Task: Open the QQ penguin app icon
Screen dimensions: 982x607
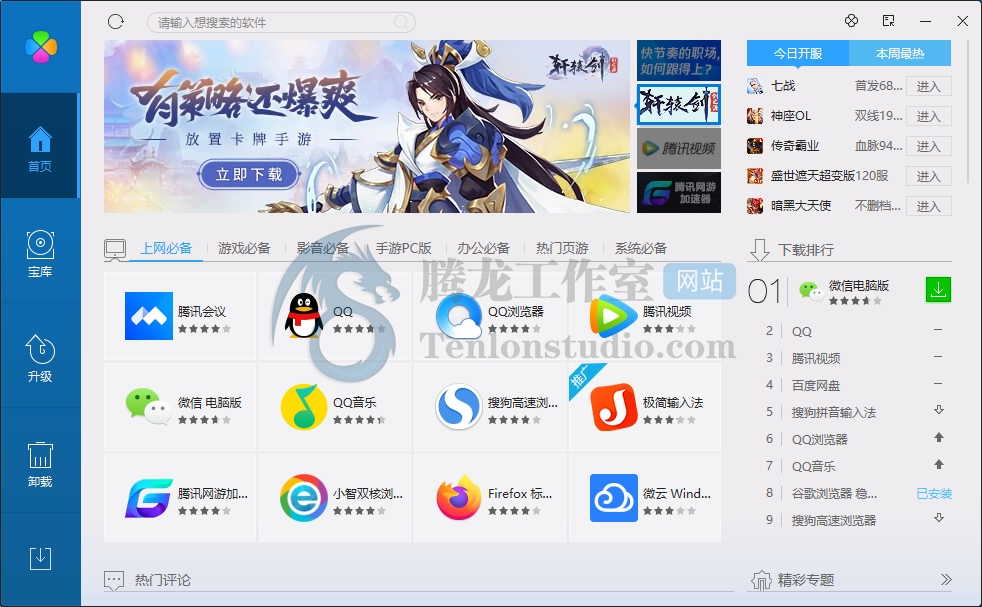Action: click(304, 316)
